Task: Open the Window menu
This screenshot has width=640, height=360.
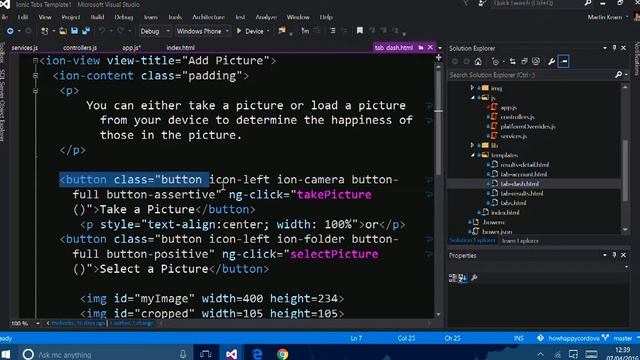Action: 298,17
